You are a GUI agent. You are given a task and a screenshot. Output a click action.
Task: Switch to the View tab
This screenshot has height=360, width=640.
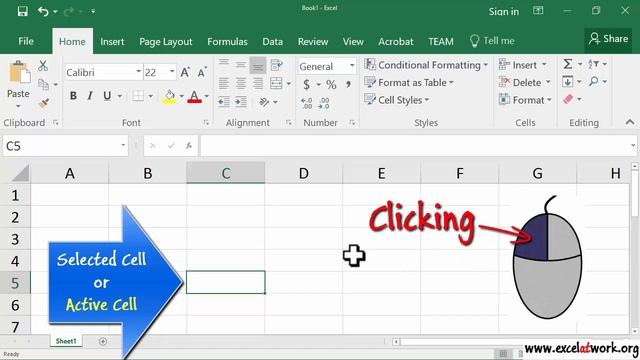click(353, 42)
